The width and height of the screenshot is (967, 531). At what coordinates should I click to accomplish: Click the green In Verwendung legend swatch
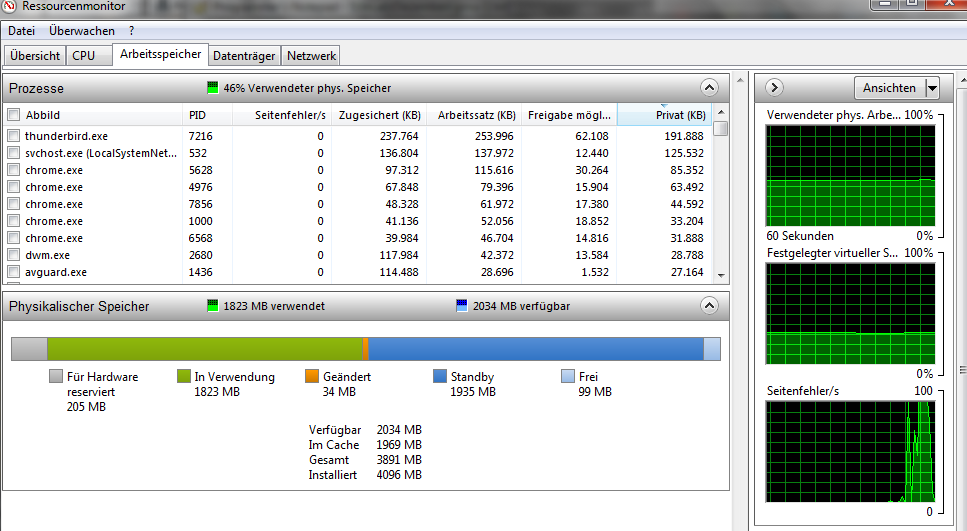tap(184, 376)
